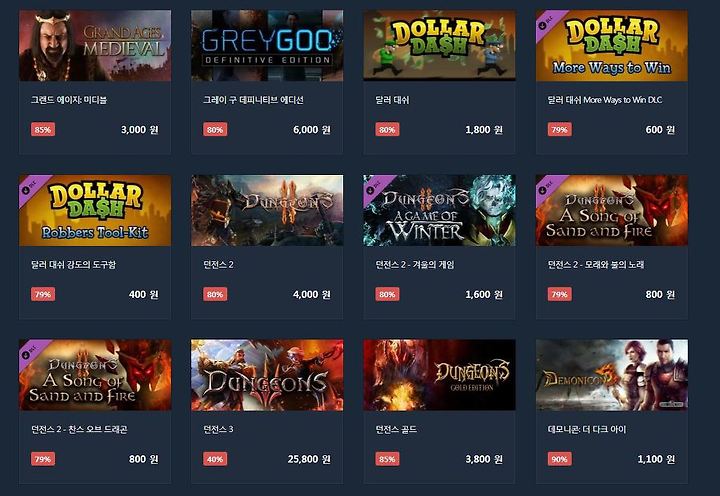Select the Dungeons Gold Edition image
The width and height of the screenshot is (720, 496).
[439, 375]
